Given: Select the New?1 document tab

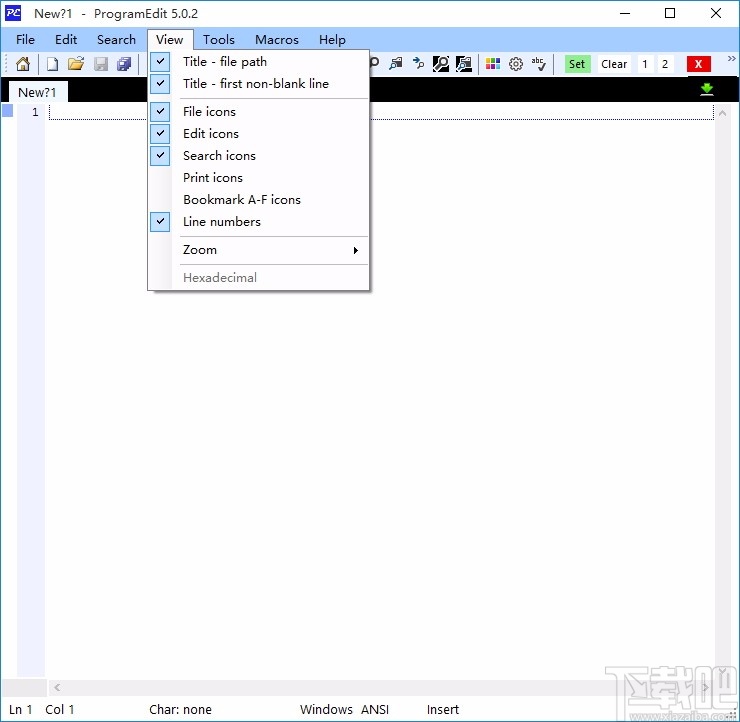Looking at the screenshot, I should [37, 92].
